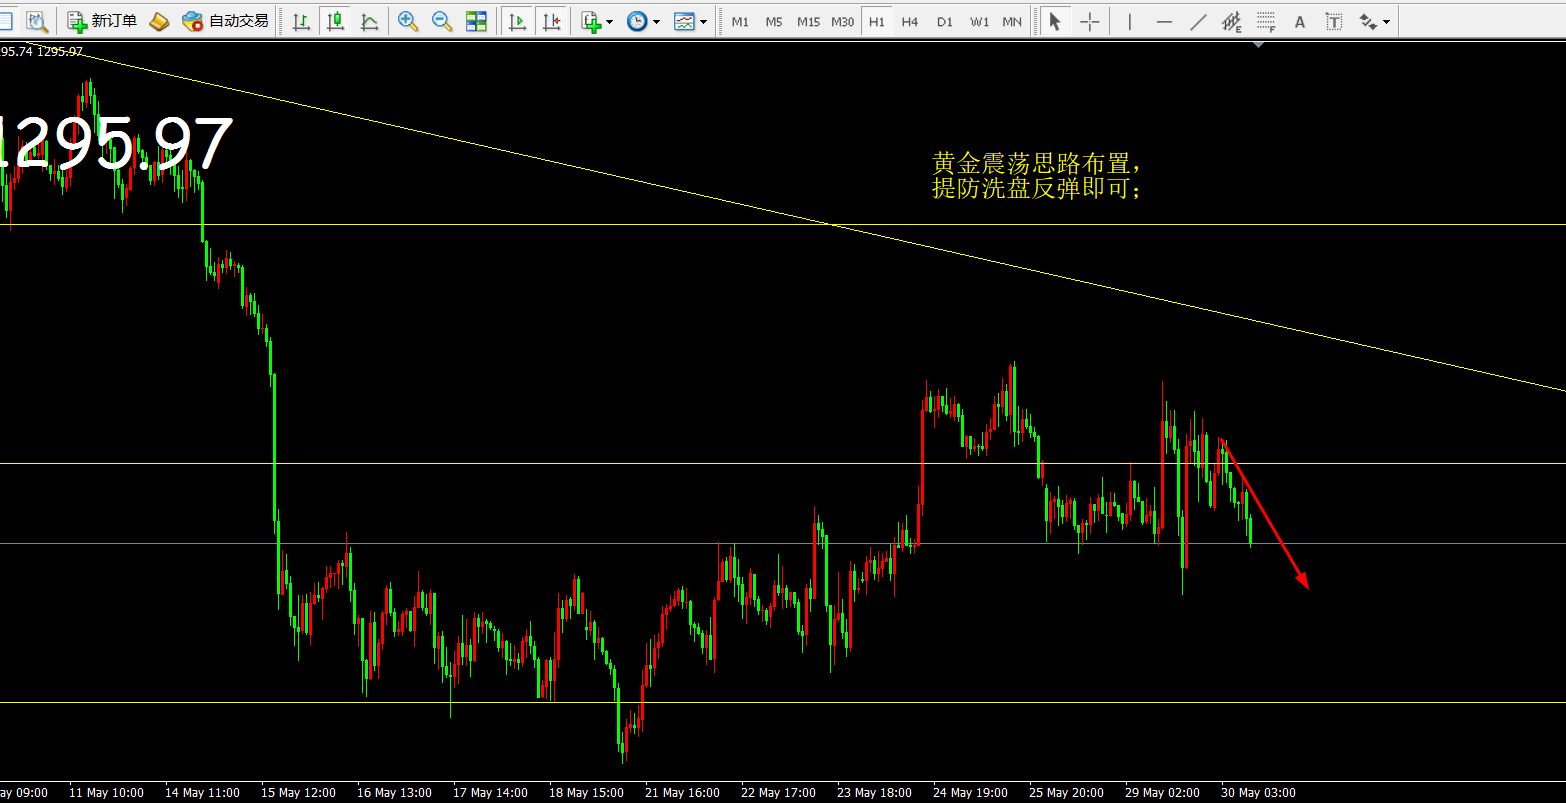Click the 23 May 18:00 time label
The image size is (1566, 803).
coord(874,793)
